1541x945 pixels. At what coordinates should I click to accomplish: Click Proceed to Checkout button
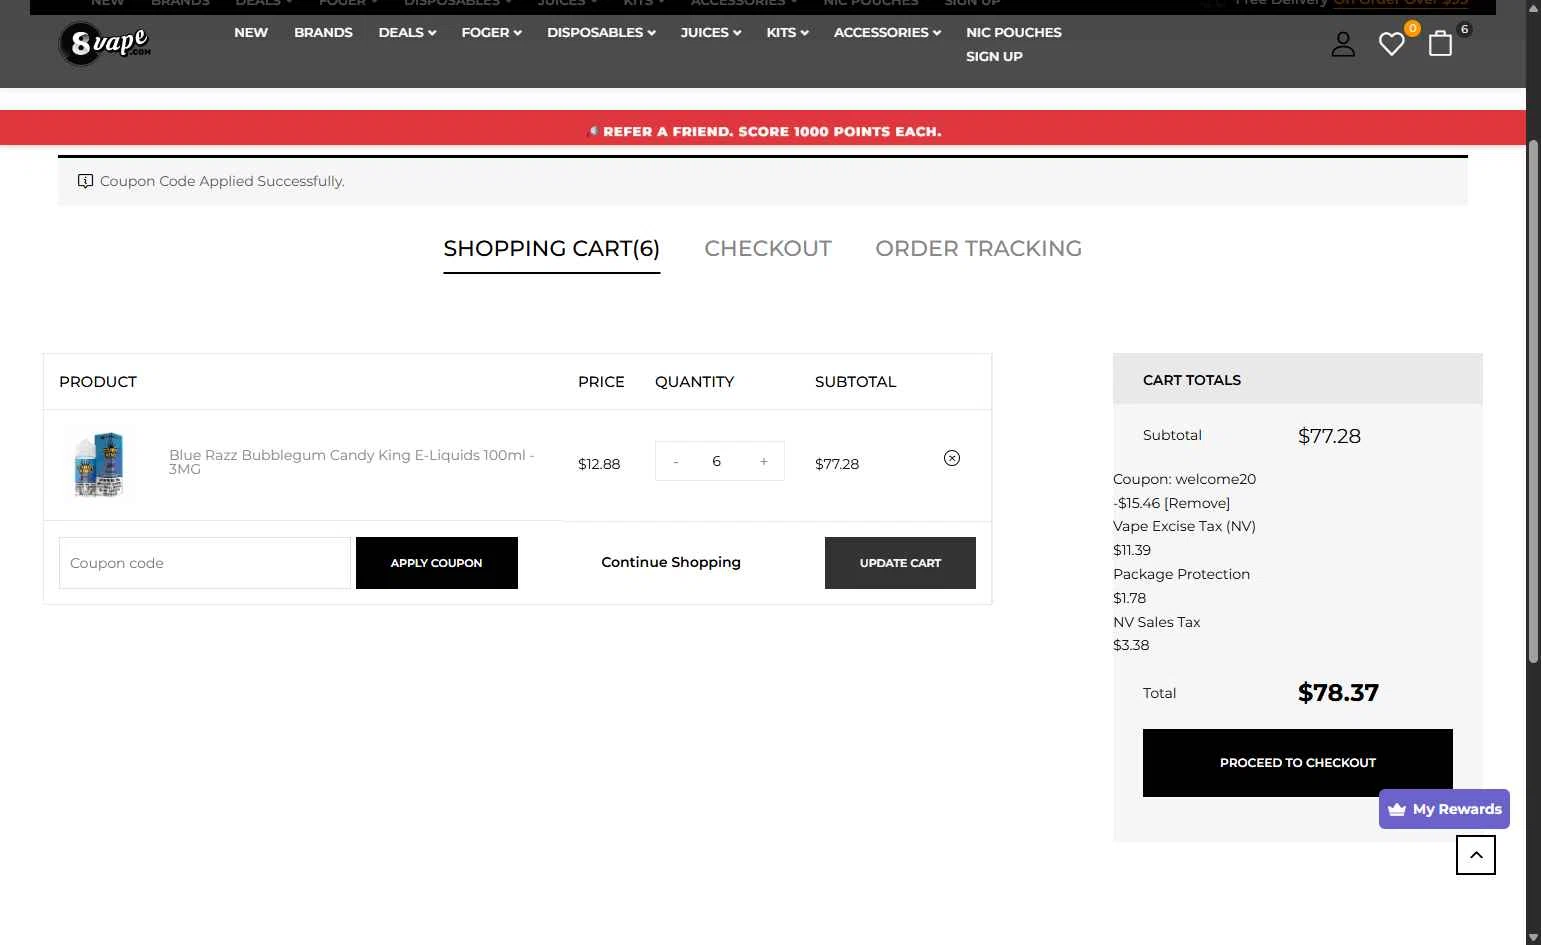click(x=1298, y=763)
